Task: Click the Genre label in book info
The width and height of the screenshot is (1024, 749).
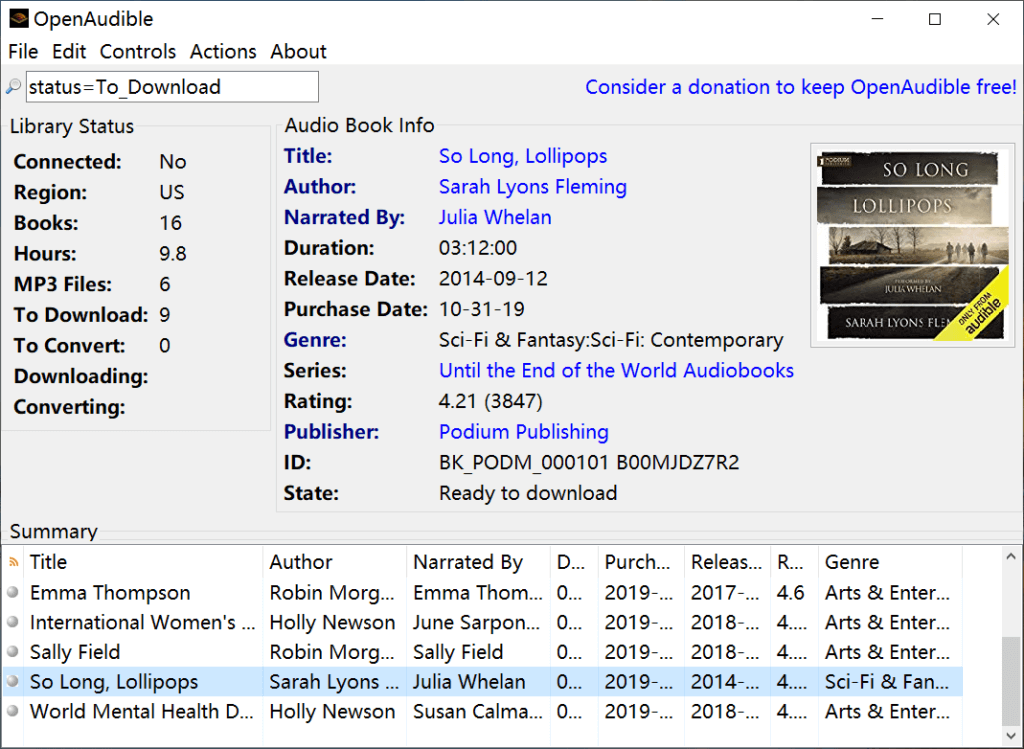Action: (315, 340)
